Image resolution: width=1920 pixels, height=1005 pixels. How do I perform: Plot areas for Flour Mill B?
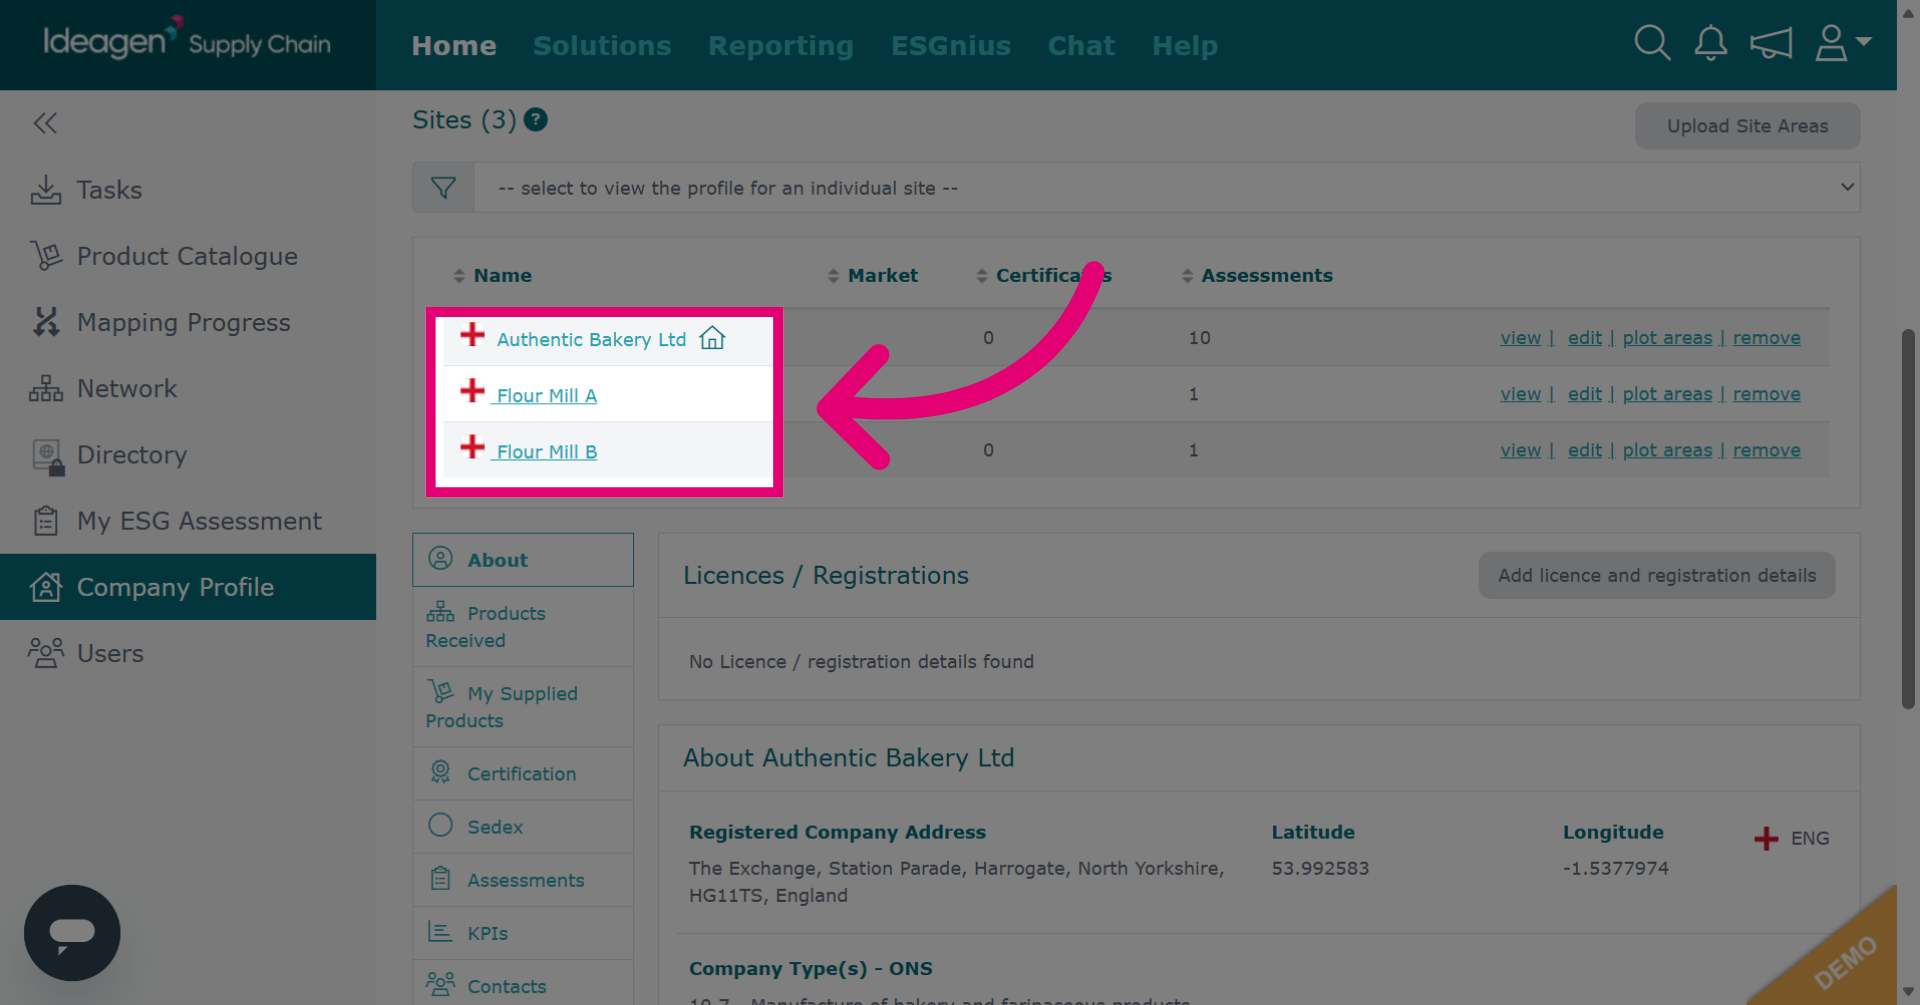pos(1667,450)
